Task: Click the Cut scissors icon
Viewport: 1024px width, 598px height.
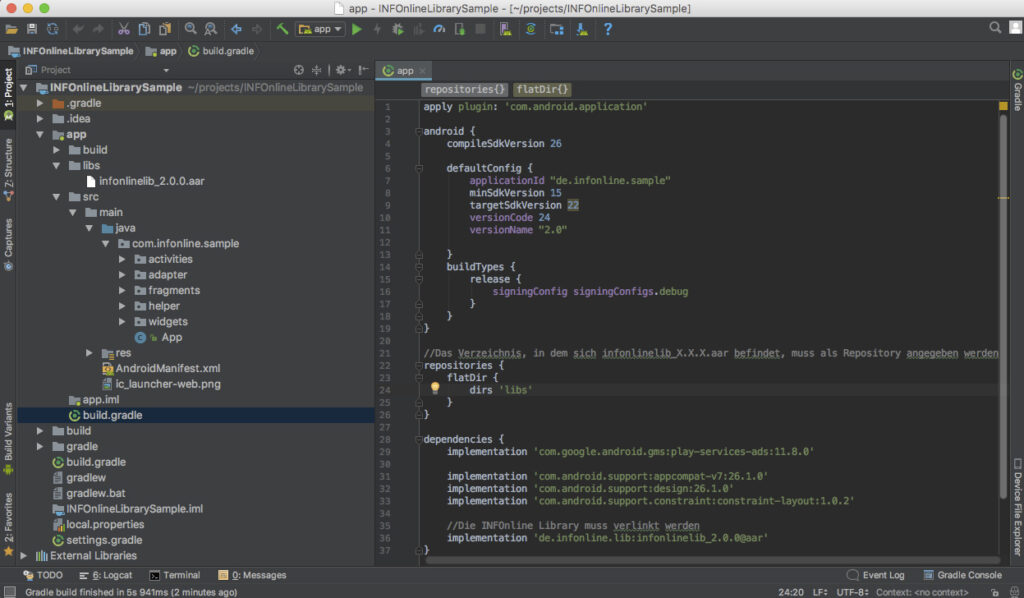Action: [124, 29]
